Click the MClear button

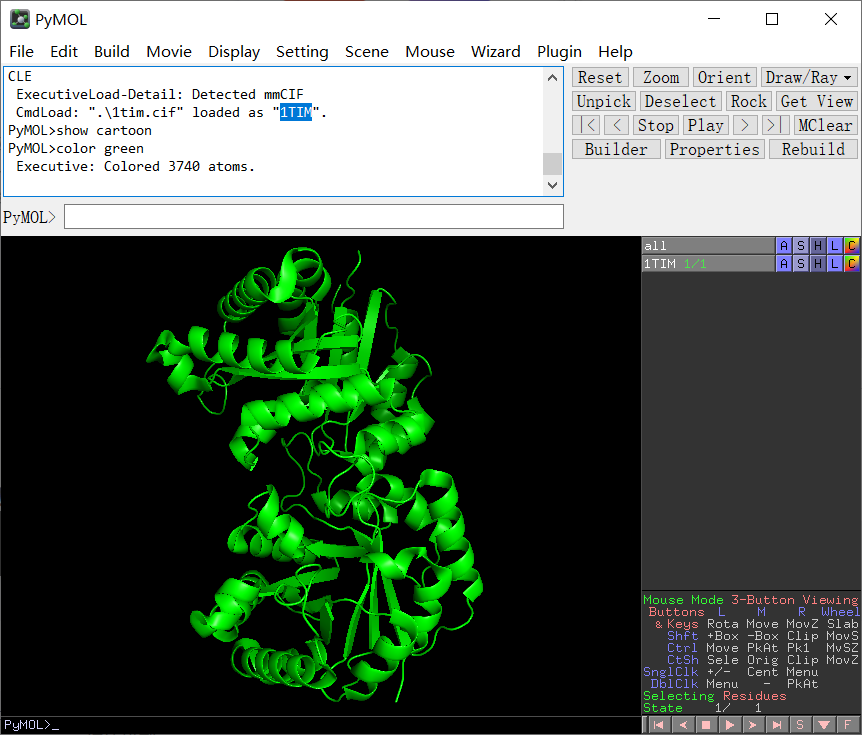825,125
